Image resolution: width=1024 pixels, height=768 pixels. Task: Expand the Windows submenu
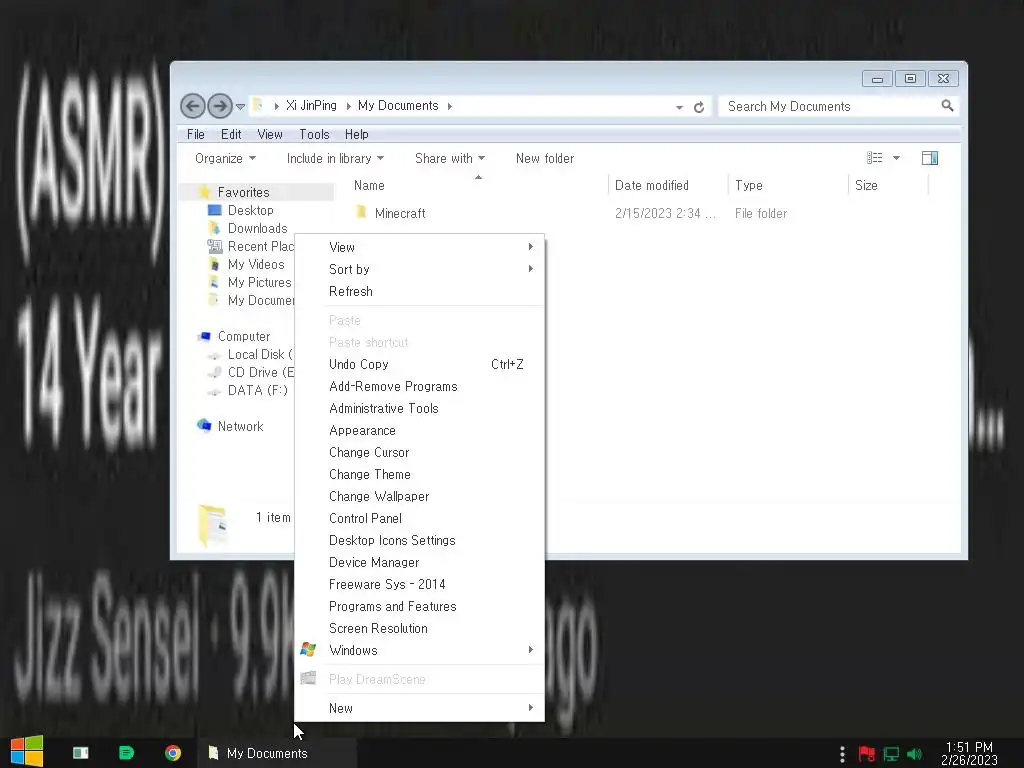419,650
